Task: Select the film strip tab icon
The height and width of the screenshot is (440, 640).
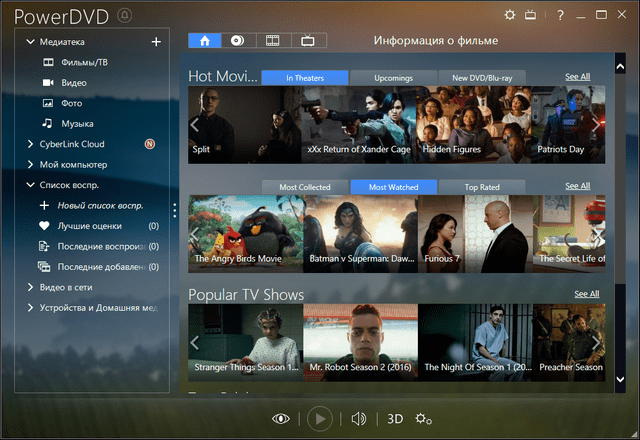Action: 273,40
